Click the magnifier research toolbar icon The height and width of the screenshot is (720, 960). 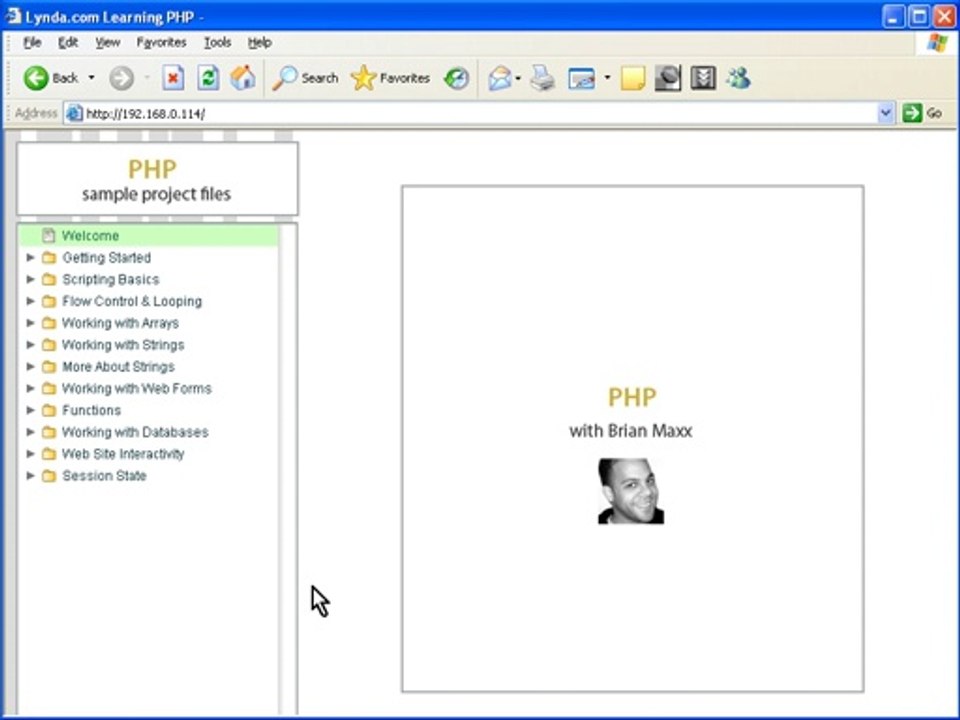667,78
